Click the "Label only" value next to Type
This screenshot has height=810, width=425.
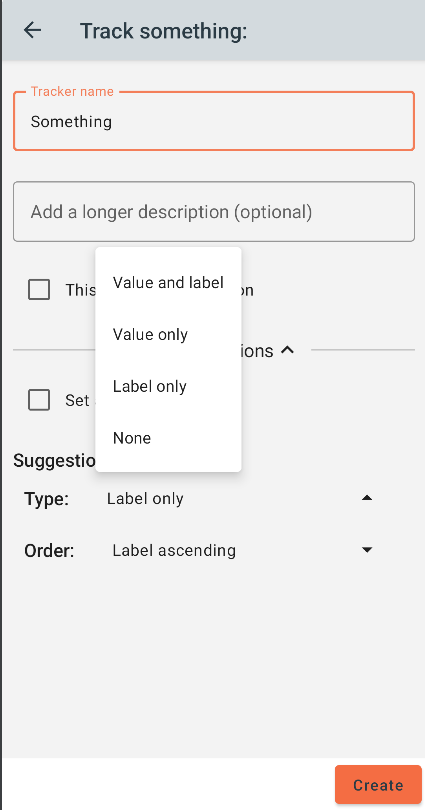[x=145, y=499]
